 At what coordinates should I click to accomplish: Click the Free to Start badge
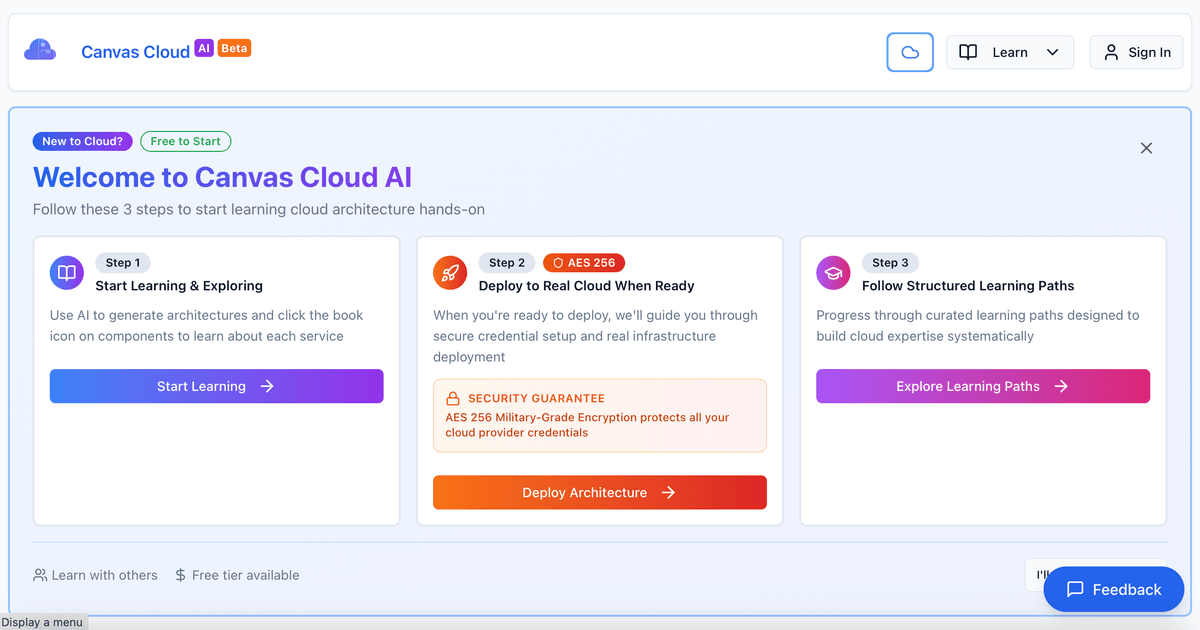(185, 141)
